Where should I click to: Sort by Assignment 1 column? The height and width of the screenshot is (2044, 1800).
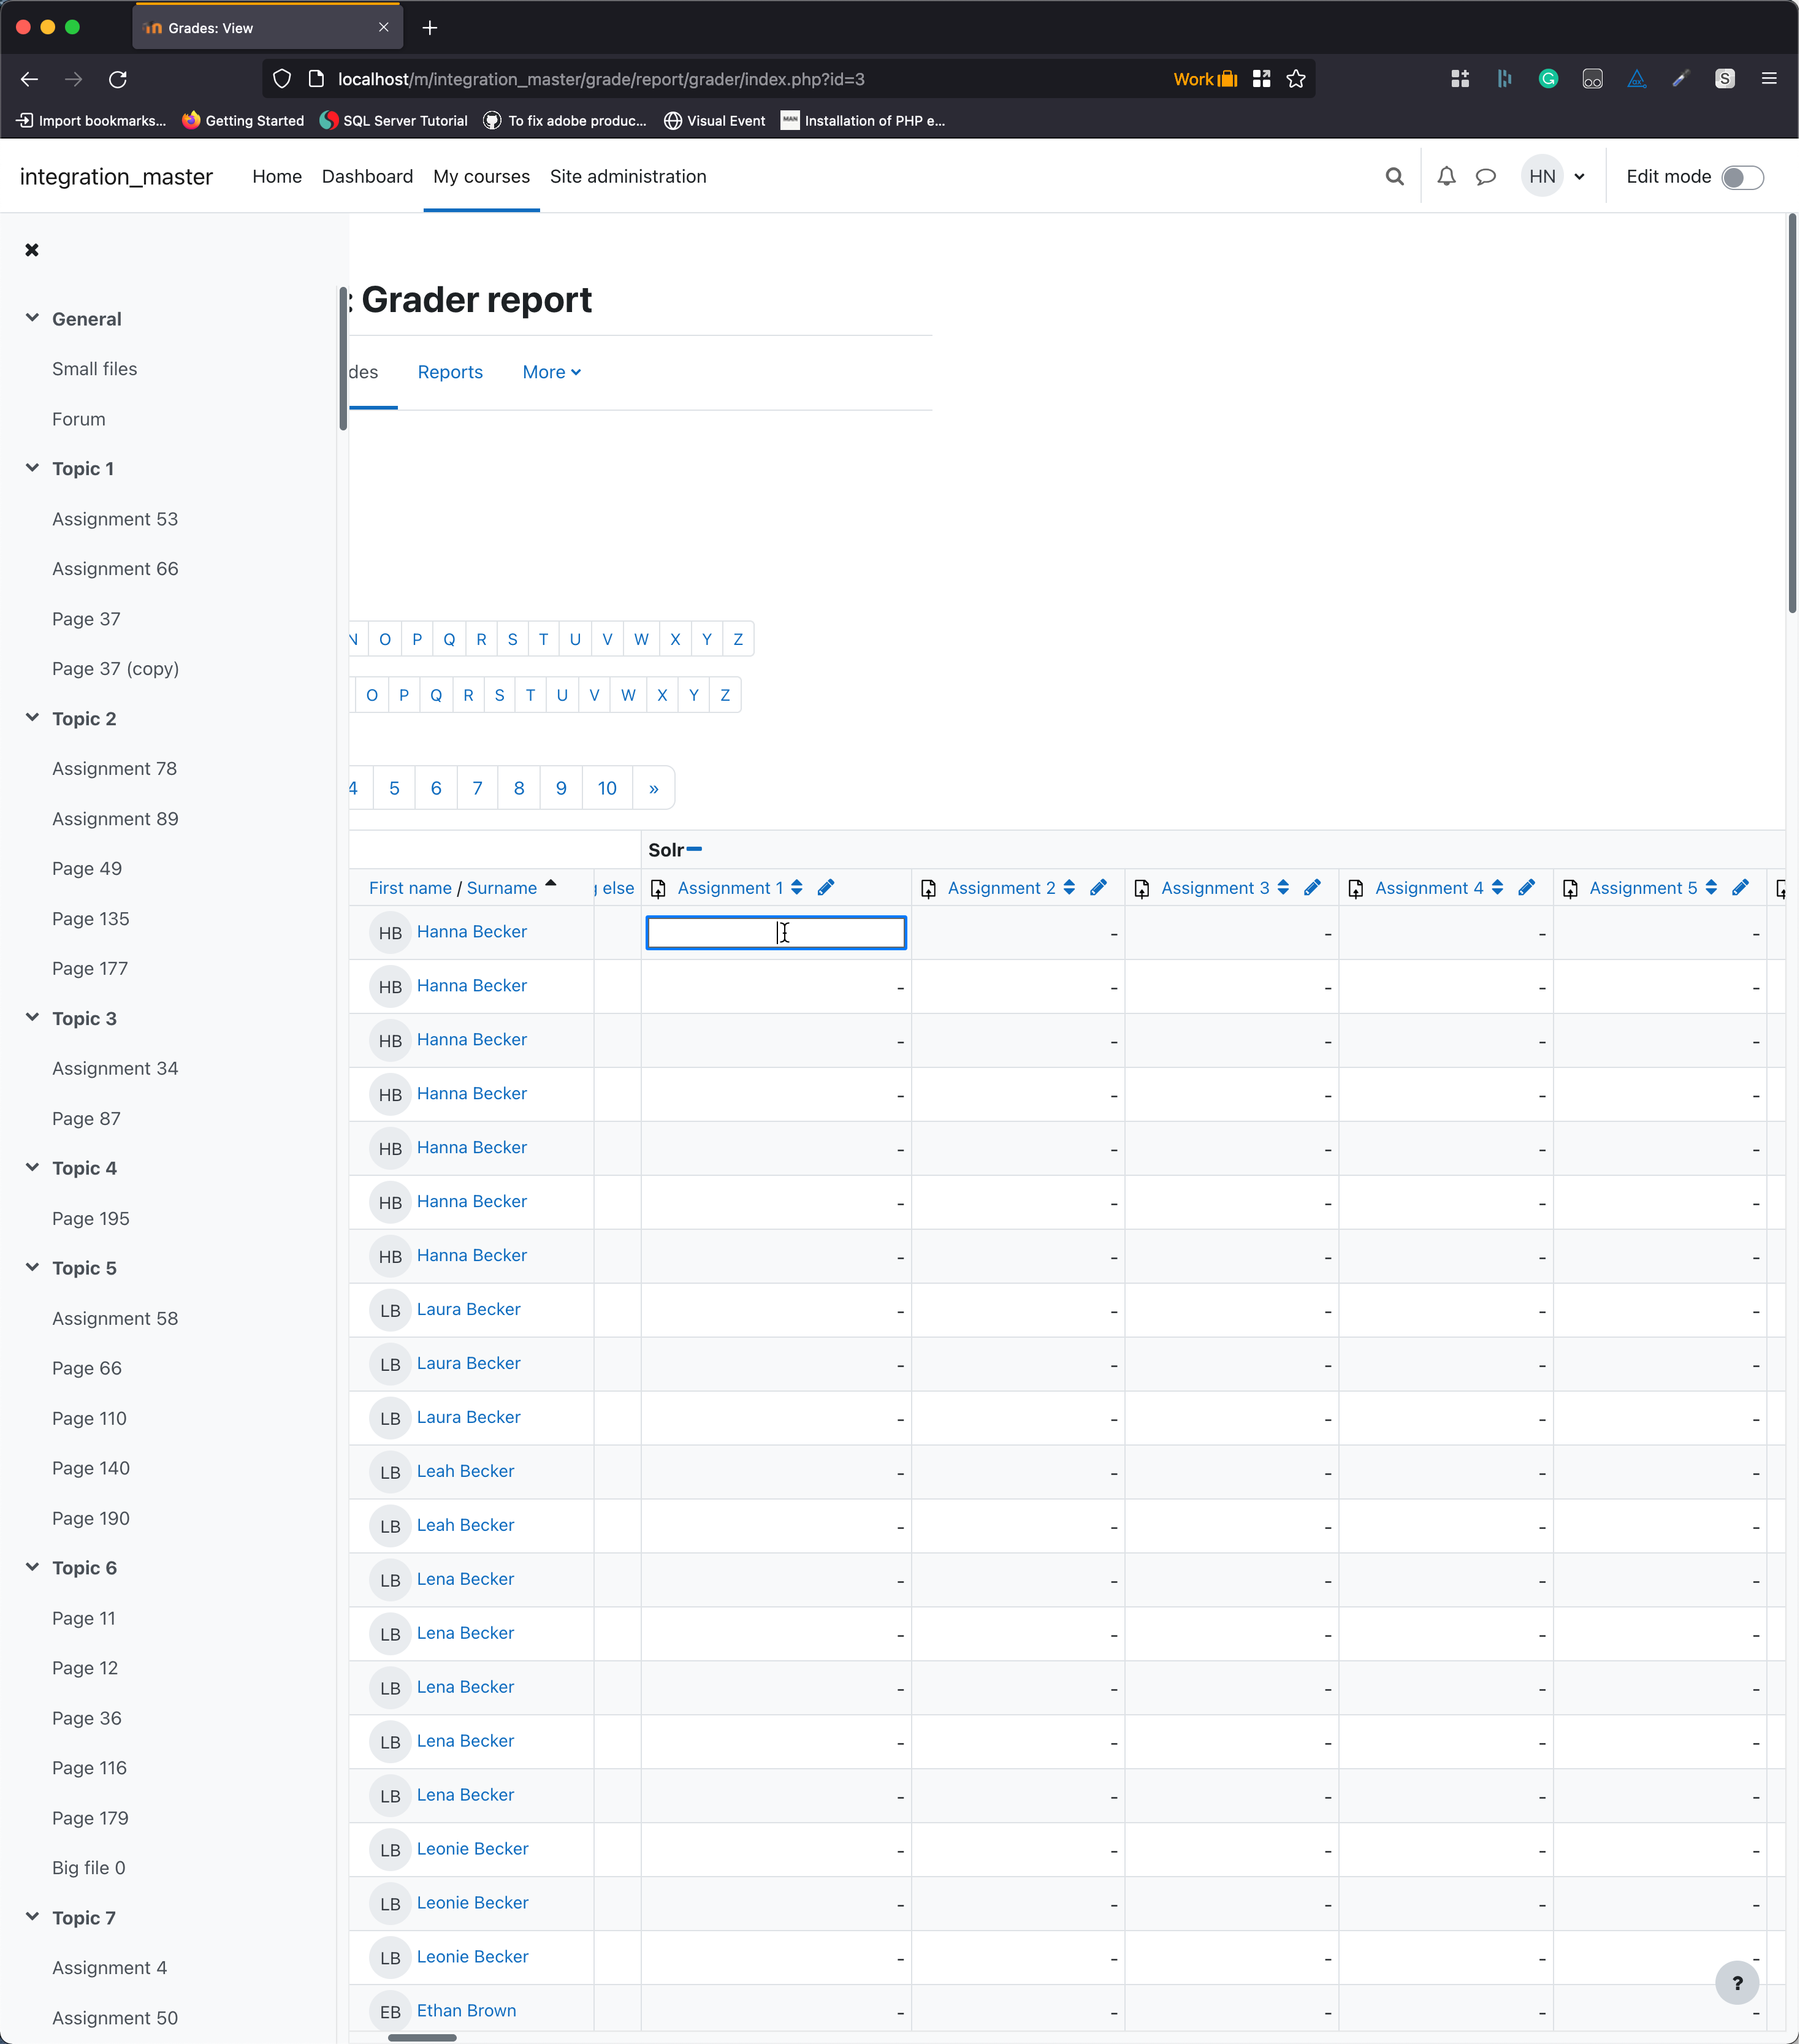coord(797,888)
